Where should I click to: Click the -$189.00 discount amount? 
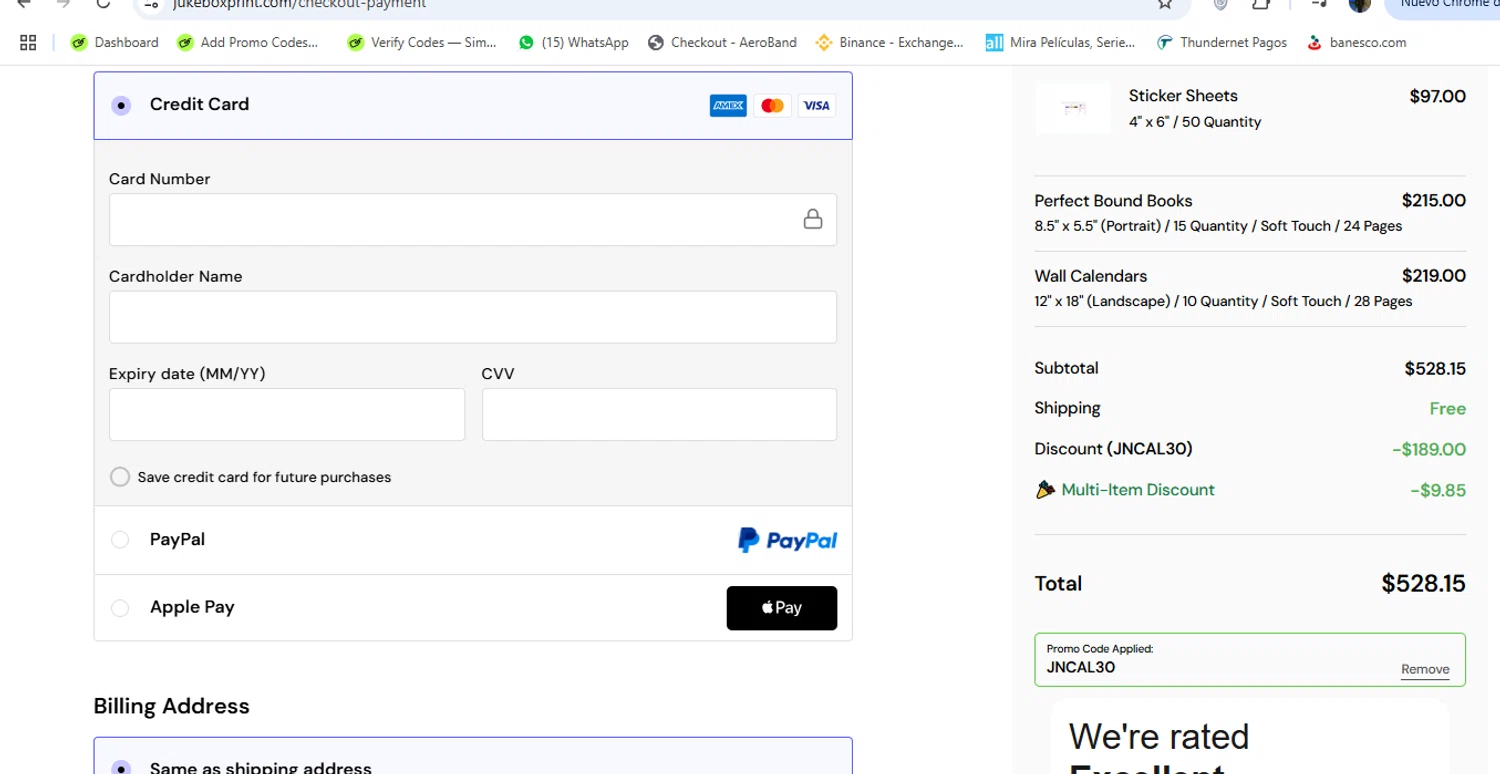(x=1429, y=450)
